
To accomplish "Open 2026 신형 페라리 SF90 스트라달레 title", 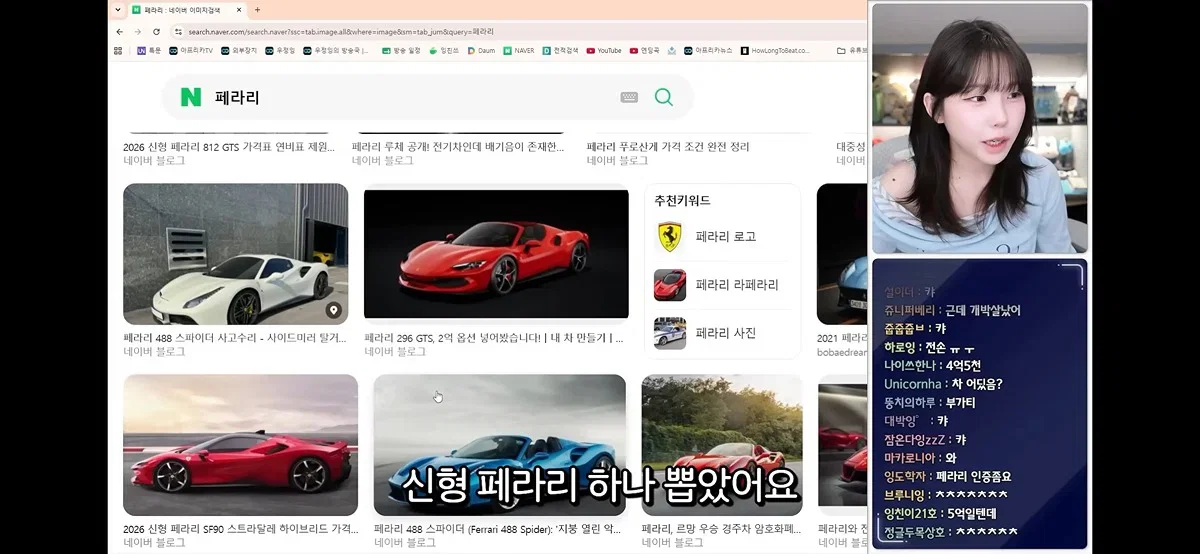I will coord(240,529).
